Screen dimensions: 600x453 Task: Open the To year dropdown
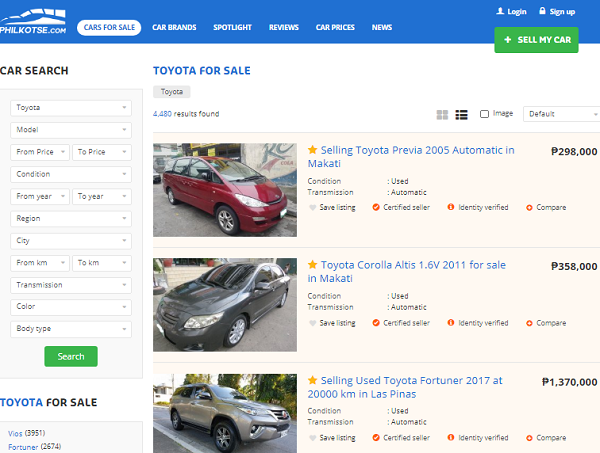point(102,197)
